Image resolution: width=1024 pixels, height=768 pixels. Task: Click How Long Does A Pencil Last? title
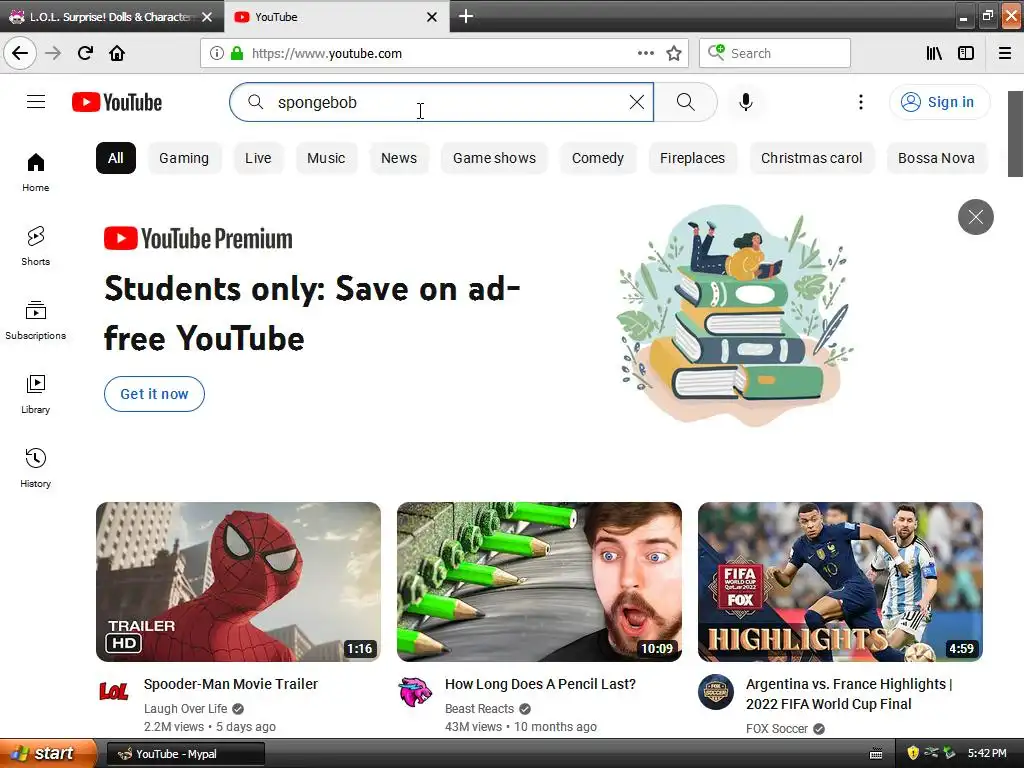(x=540, y=684)
